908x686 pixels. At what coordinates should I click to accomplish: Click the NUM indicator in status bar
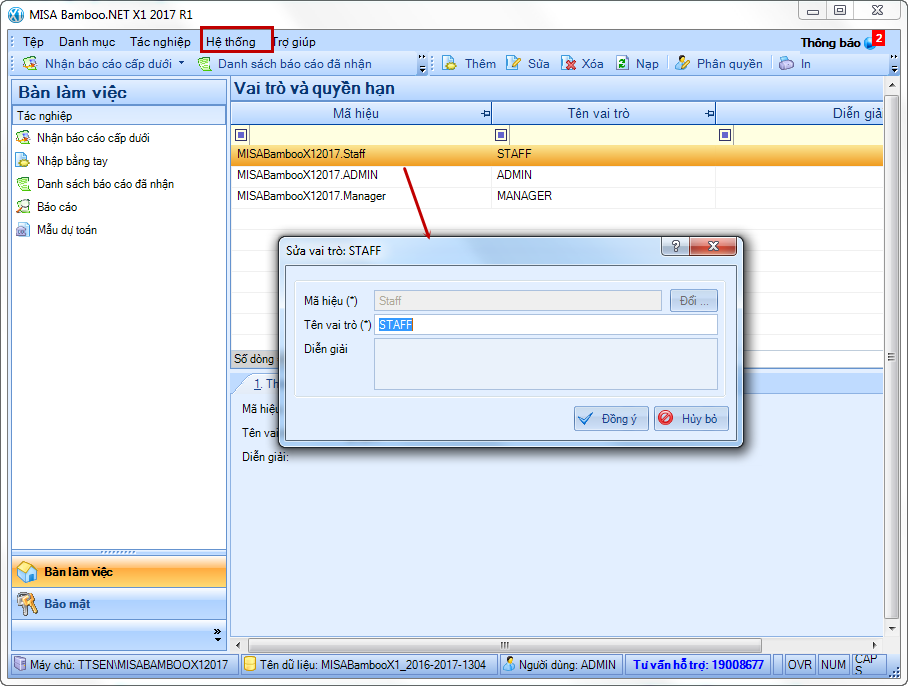click(x=833, y=665)
